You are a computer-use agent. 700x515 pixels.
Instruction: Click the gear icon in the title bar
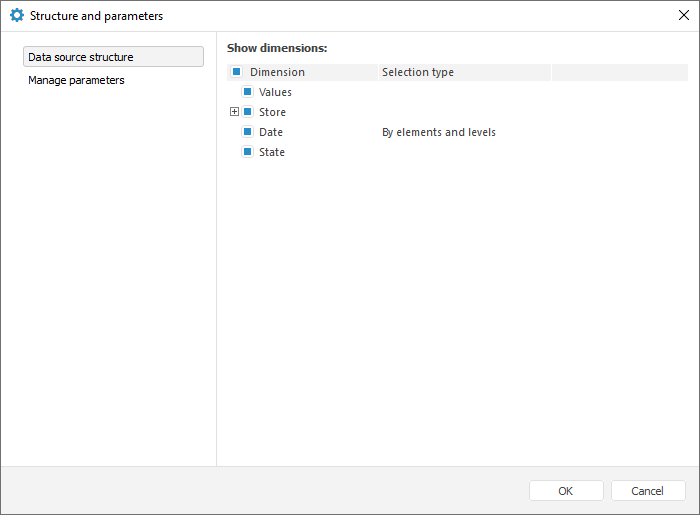[x=17, y=16]
